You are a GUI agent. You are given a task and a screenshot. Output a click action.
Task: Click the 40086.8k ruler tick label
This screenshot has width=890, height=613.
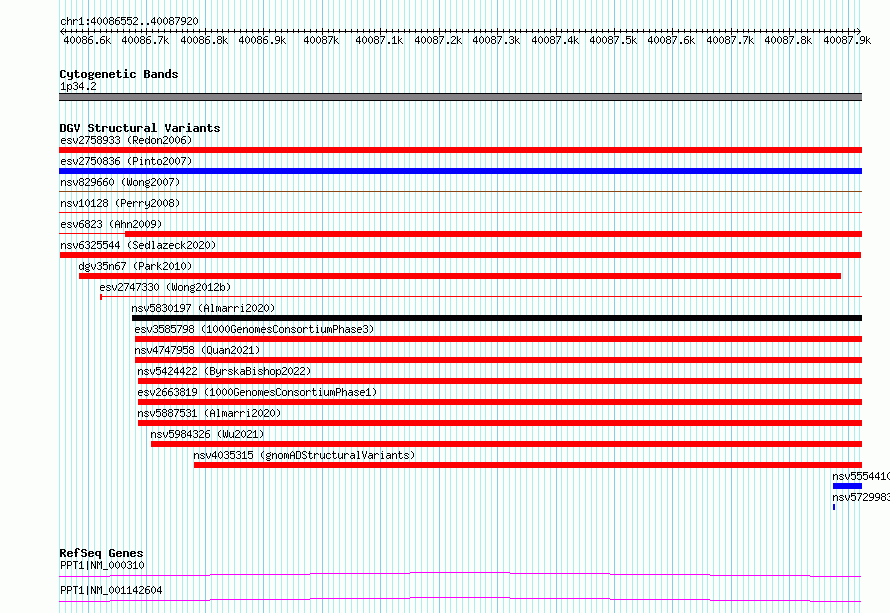tap(204, 40)
